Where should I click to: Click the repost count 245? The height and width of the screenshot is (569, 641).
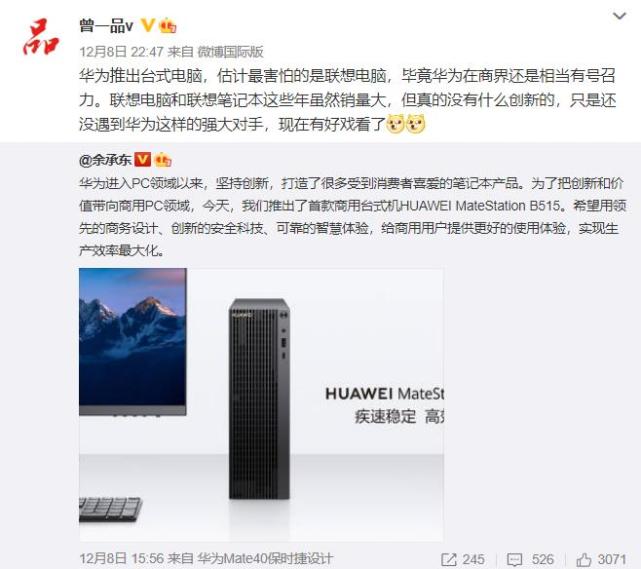[x=473, y=560]
